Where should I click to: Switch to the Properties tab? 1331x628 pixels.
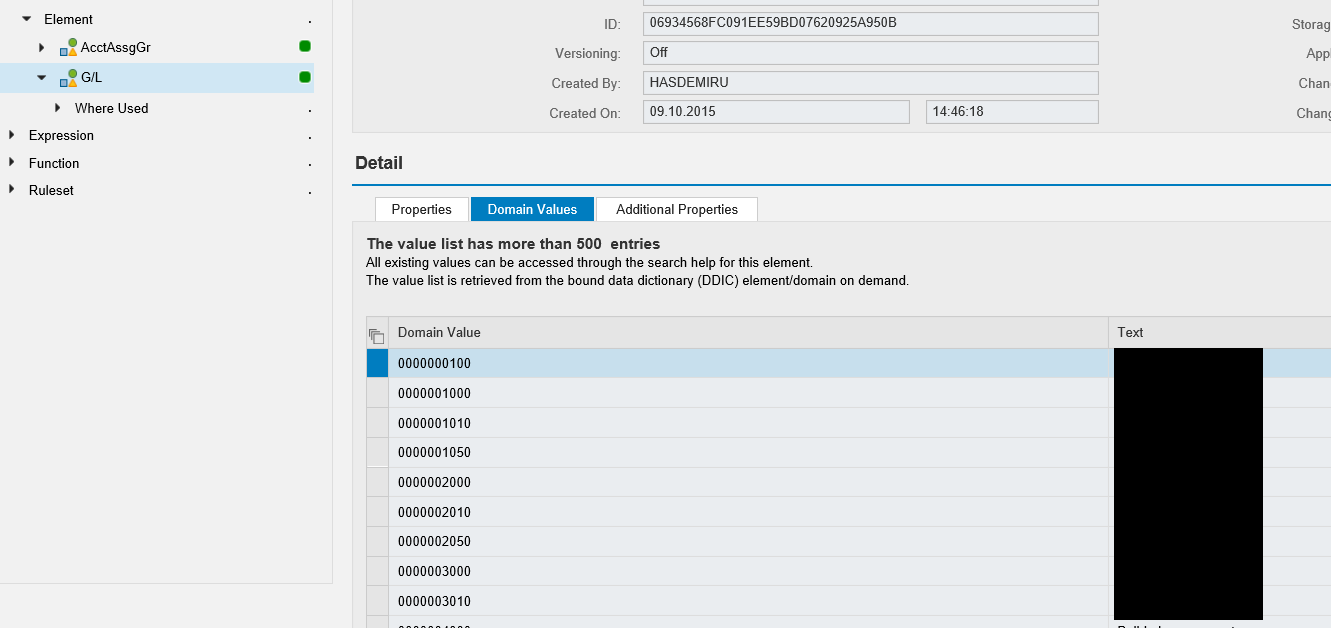pos(421,209)
